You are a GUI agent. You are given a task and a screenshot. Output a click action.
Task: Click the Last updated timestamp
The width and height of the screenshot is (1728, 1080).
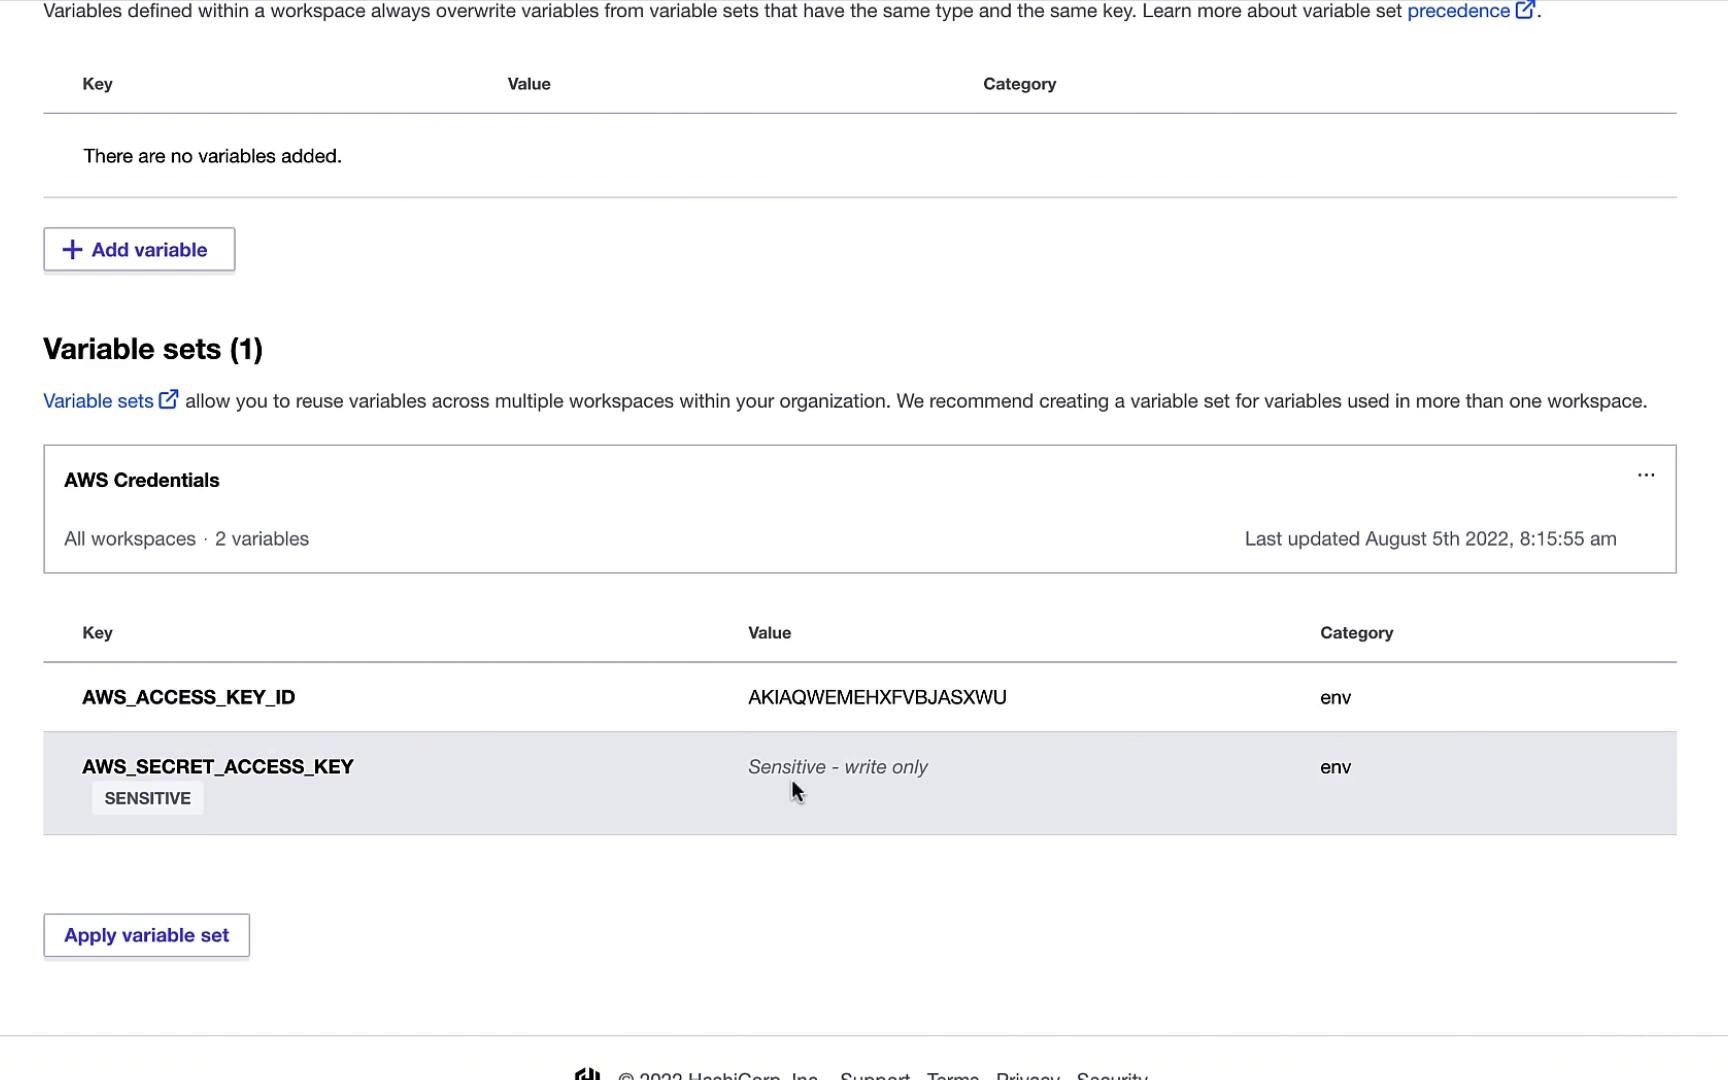click(x=1430, y=539)
